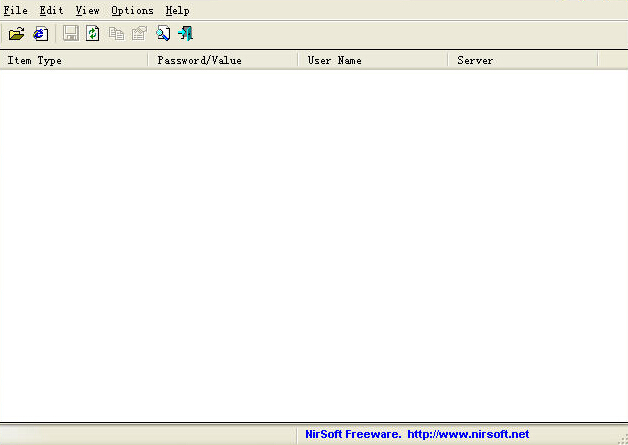Open the NirSoft Freeware website link
Screen dimensions: 628x445
point(417,434)
